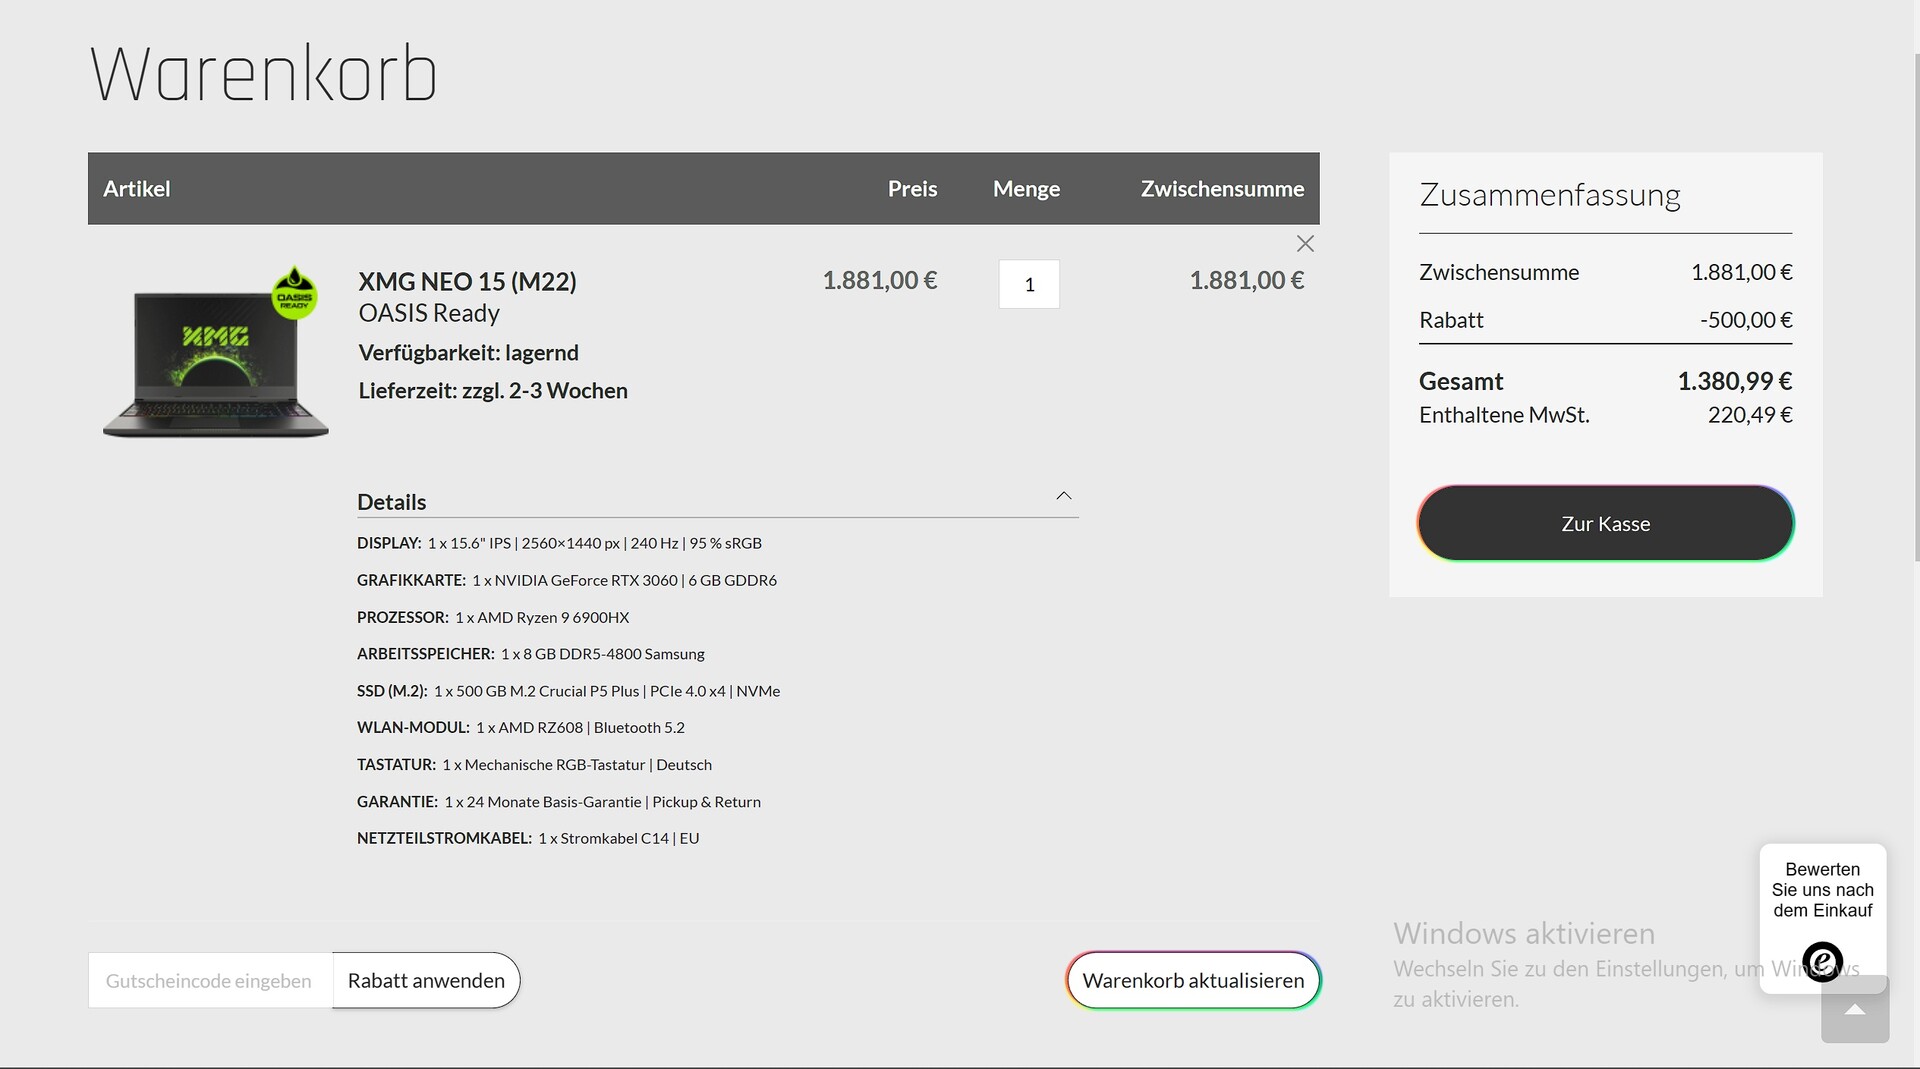Click the page's vertical scrollbar
This screenshot has width=1920, height=1069.
(1915, 300)
